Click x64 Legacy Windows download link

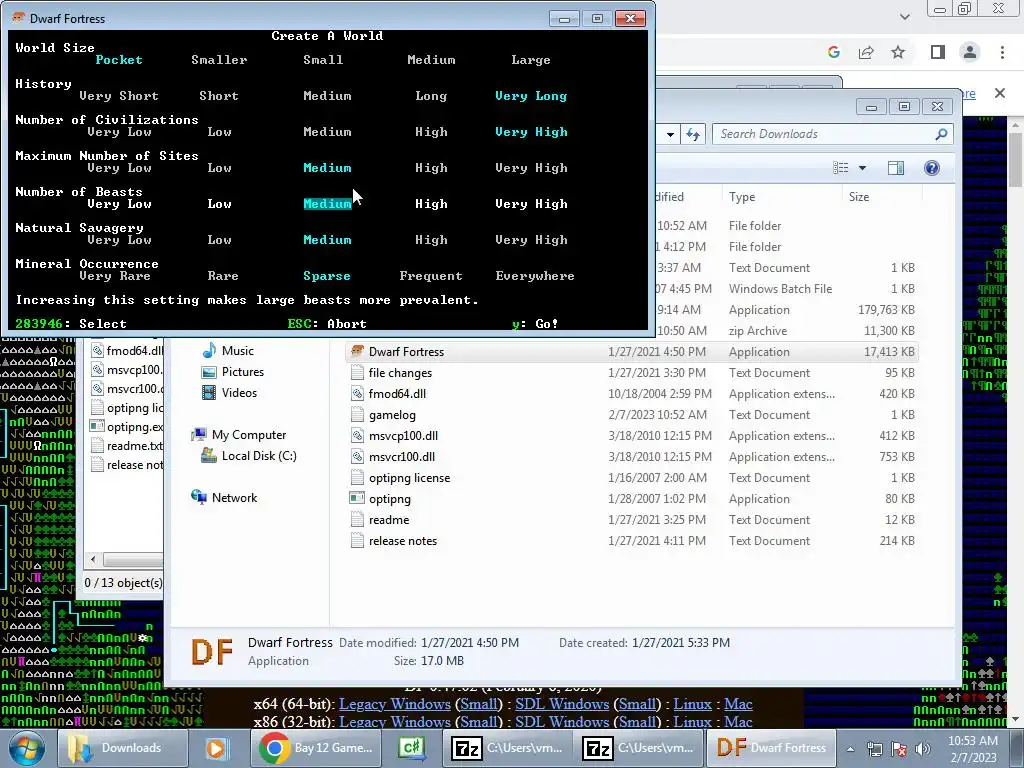tap(394, 704)
